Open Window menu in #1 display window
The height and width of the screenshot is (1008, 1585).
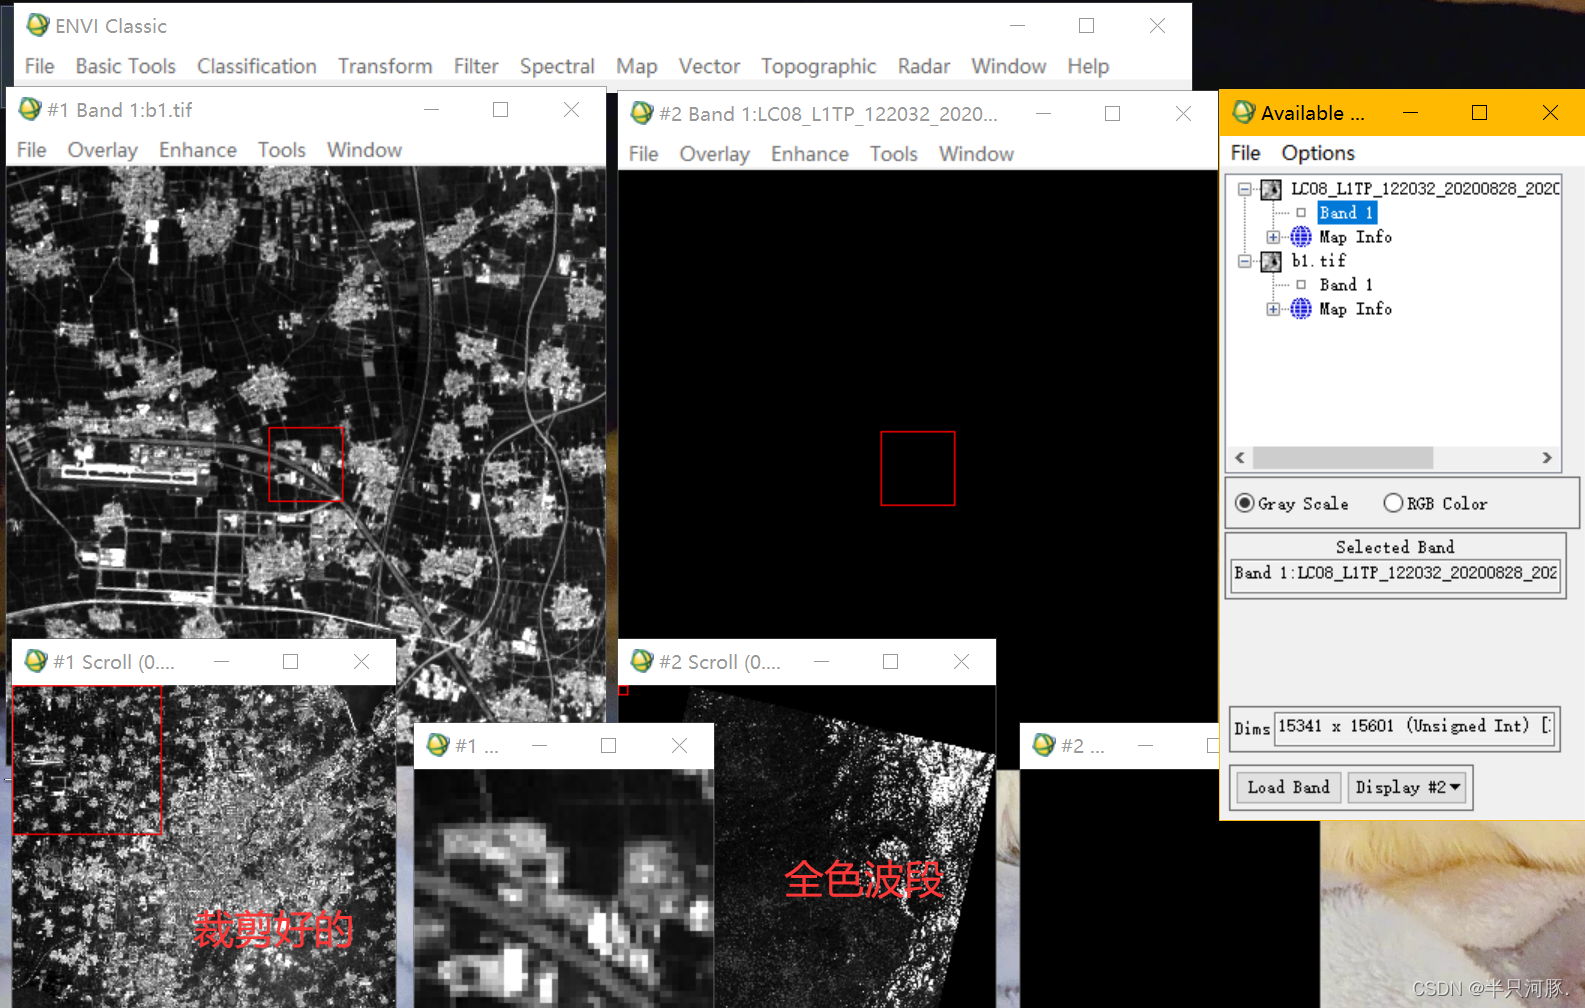[364, 150]
